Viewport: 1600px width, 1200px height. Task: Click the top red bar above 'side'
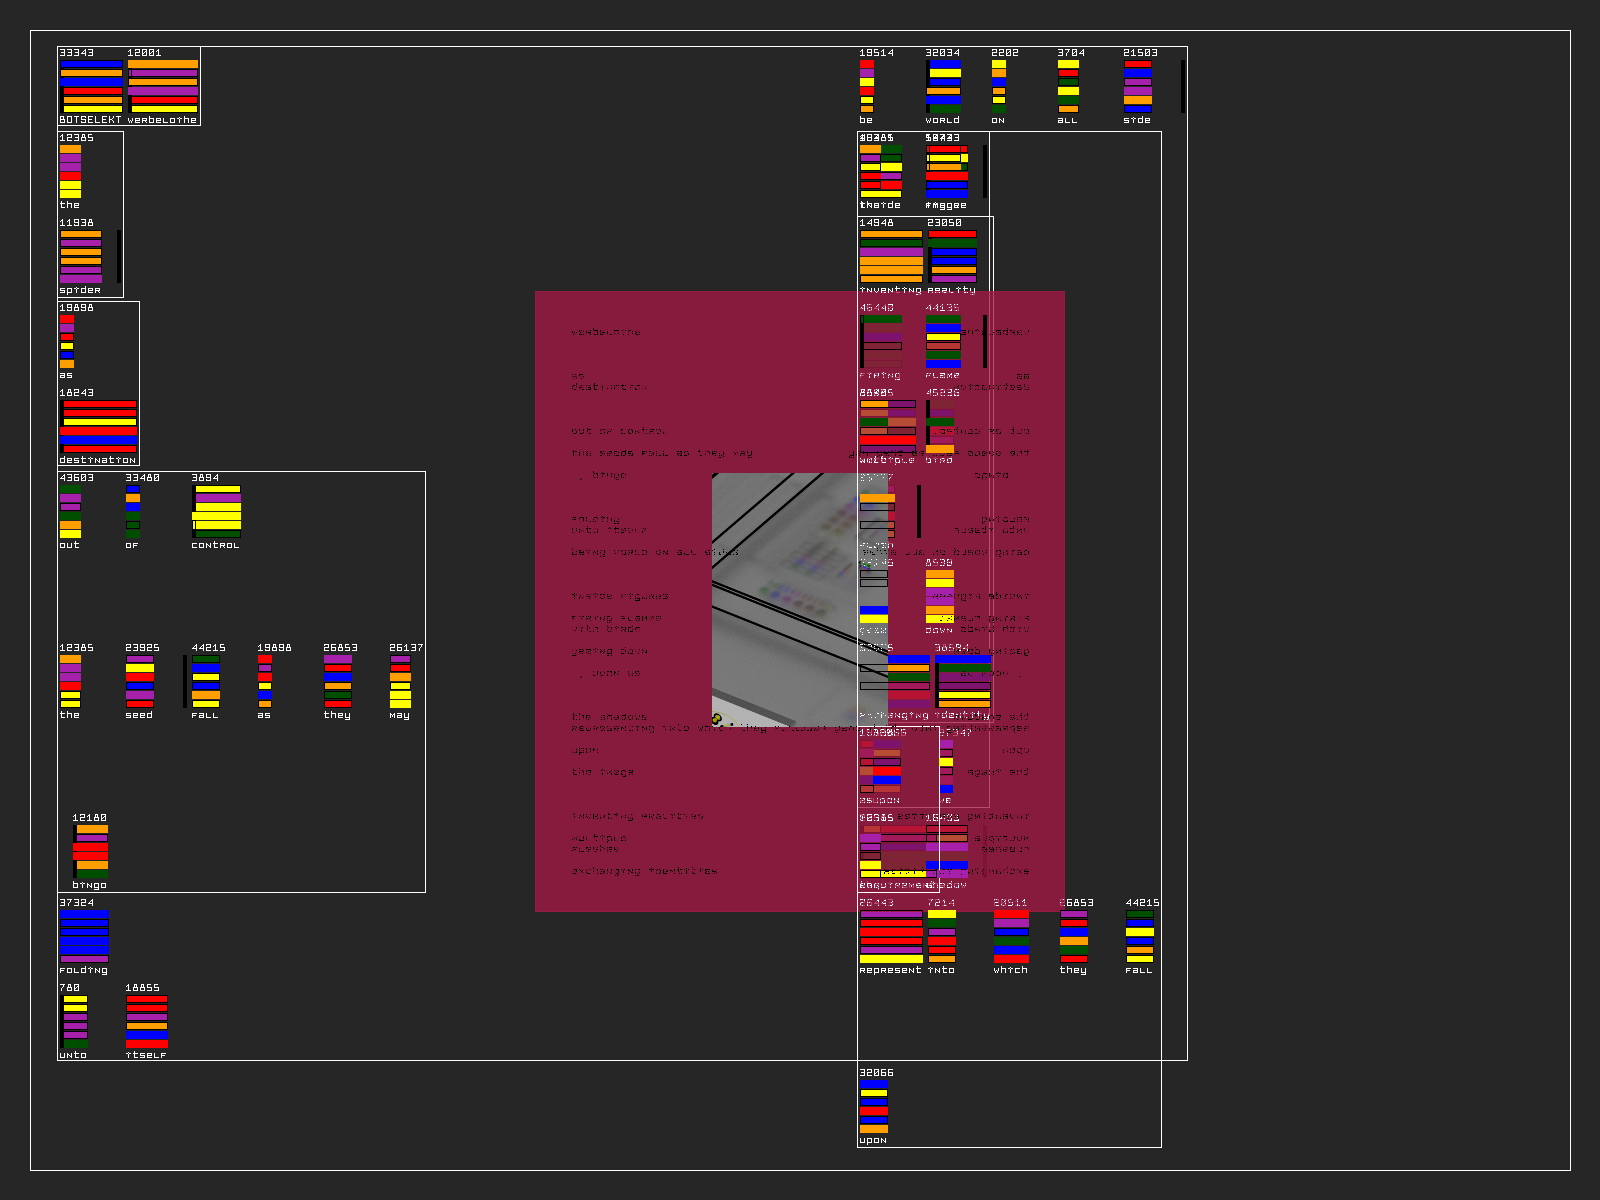coord(1138,64)
